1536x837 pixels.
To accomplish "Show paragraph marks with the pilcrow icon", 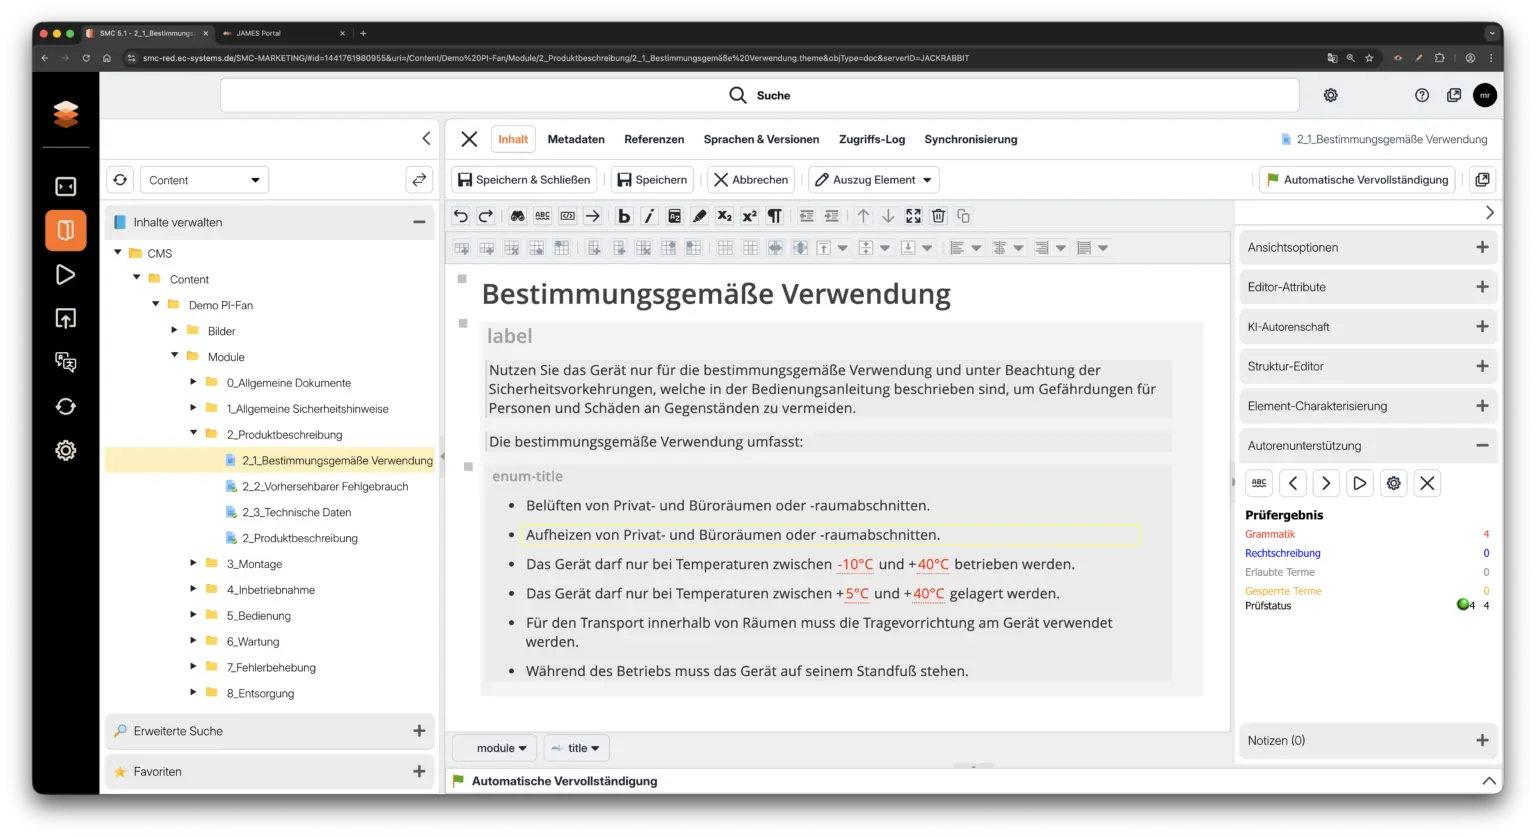I will pyautogui.click(x=775, y=215).
